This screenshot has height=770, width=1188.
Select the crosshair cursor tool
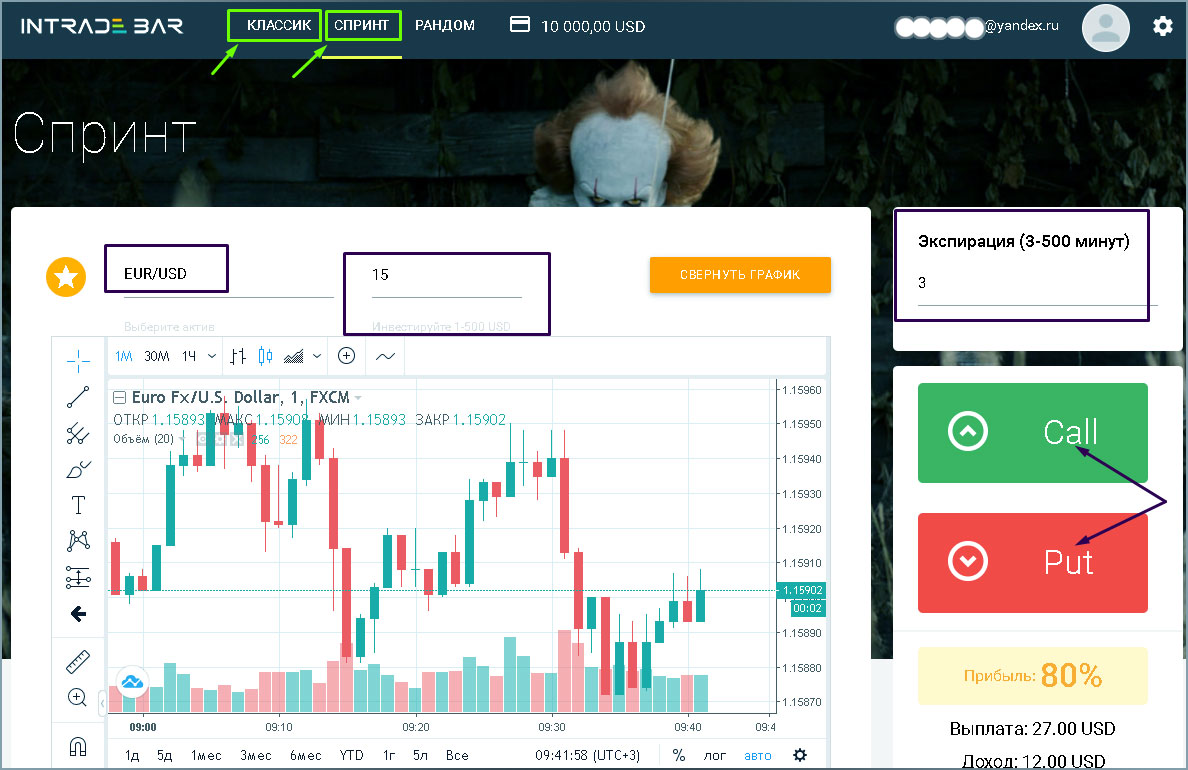click(78, 361)
